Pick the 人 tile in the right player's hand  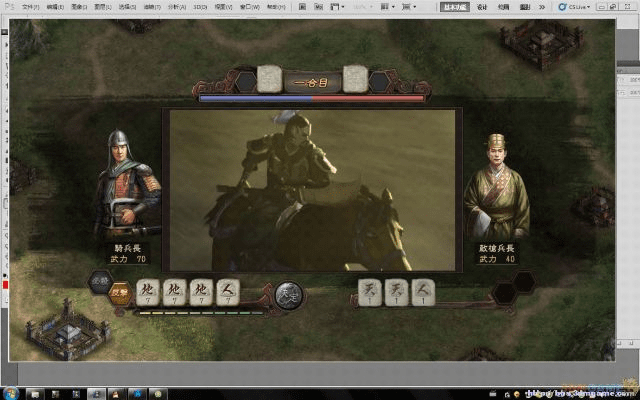pos(424,291)
